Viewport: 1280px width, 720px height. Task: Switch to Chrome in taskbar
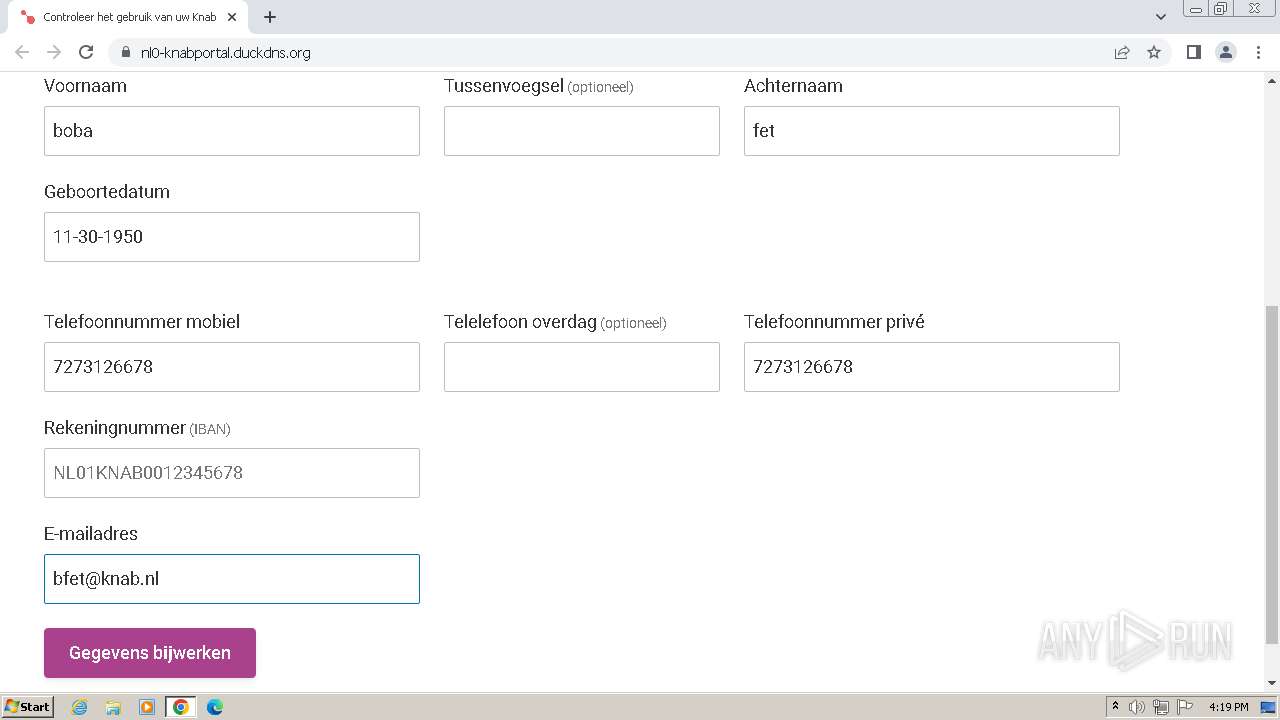coord(181,707)
